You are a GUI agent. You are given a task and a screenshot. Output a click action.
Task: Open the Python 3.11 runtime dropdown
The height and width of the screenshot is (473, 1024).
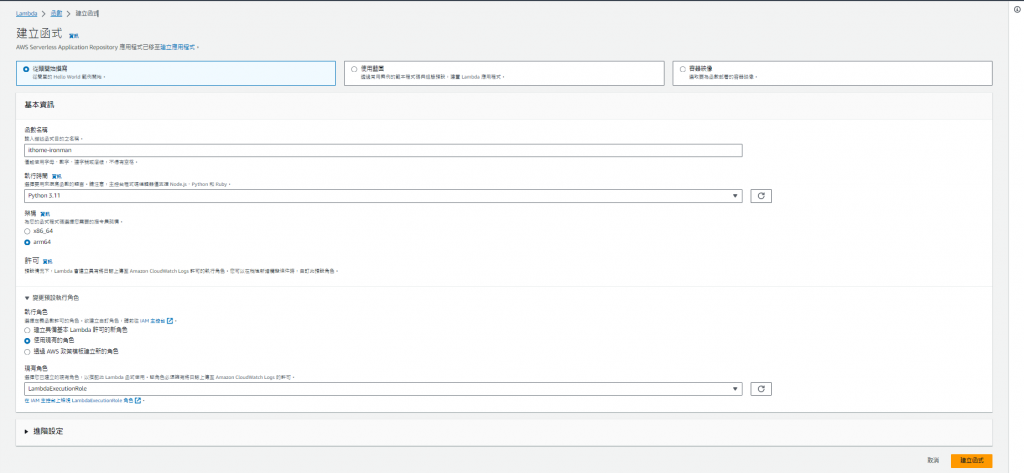[383, 195]
